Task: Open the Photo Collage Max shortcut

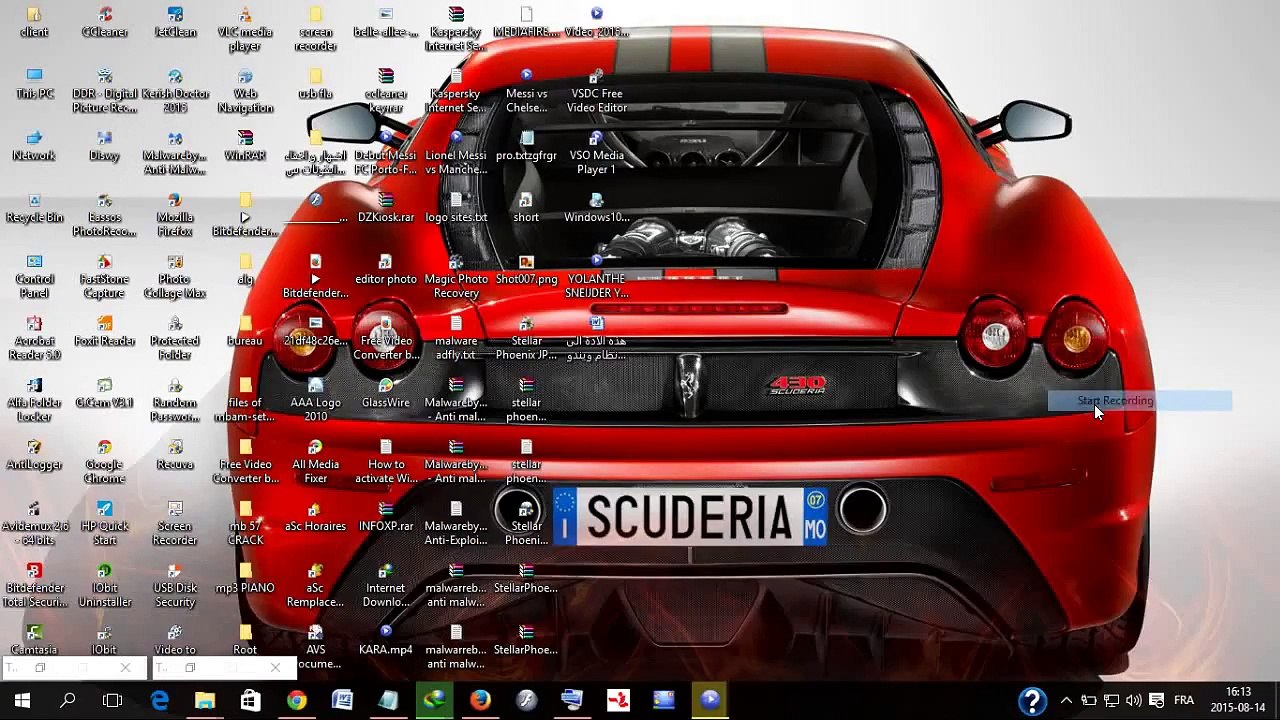Action: pyautogui.click(x=175, y=278)
